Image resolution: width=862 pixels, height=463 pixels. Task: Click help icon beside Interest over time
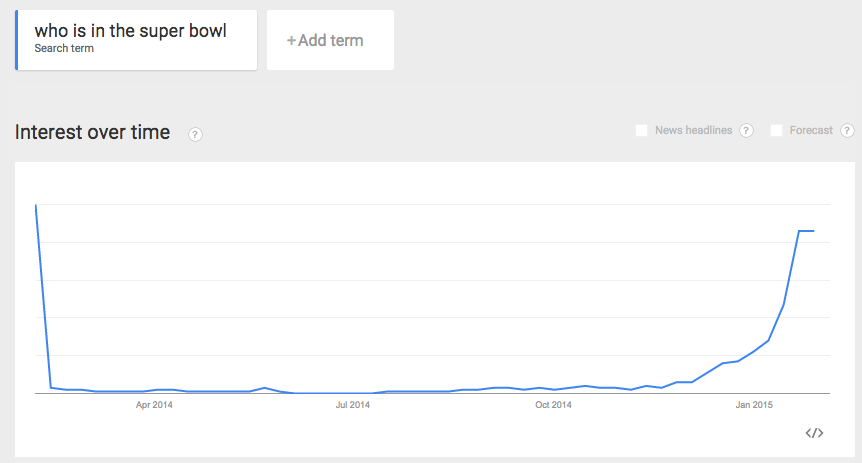pos(196,134)
